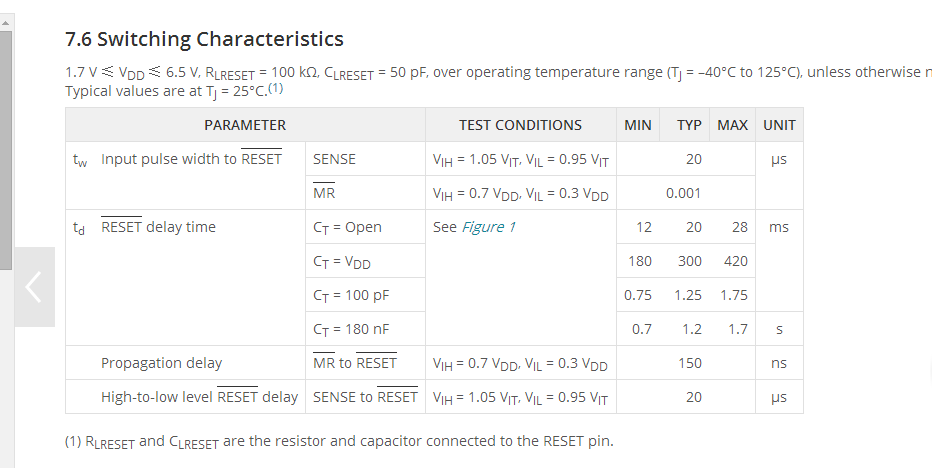Click the Propagation delay parameter cell
Viewport: 932px width, 468px height.
pos(161,363)
